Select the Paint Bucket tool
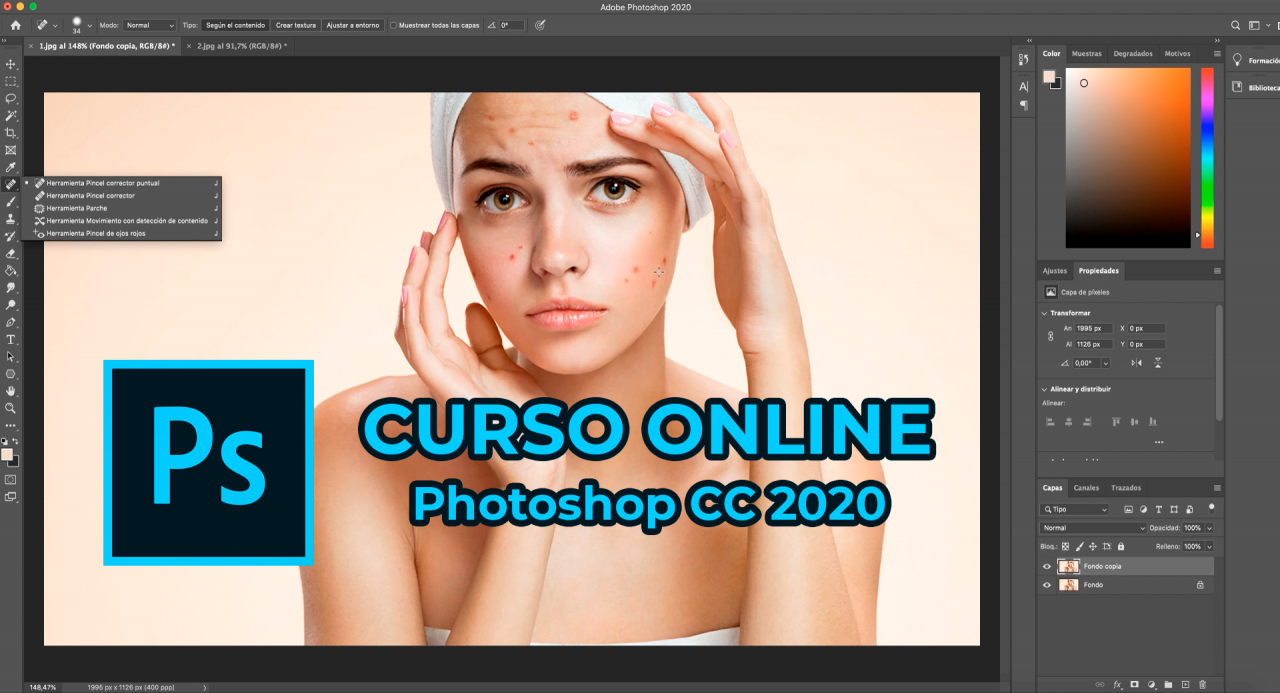The image size is (1280, 693). point(11,270)
